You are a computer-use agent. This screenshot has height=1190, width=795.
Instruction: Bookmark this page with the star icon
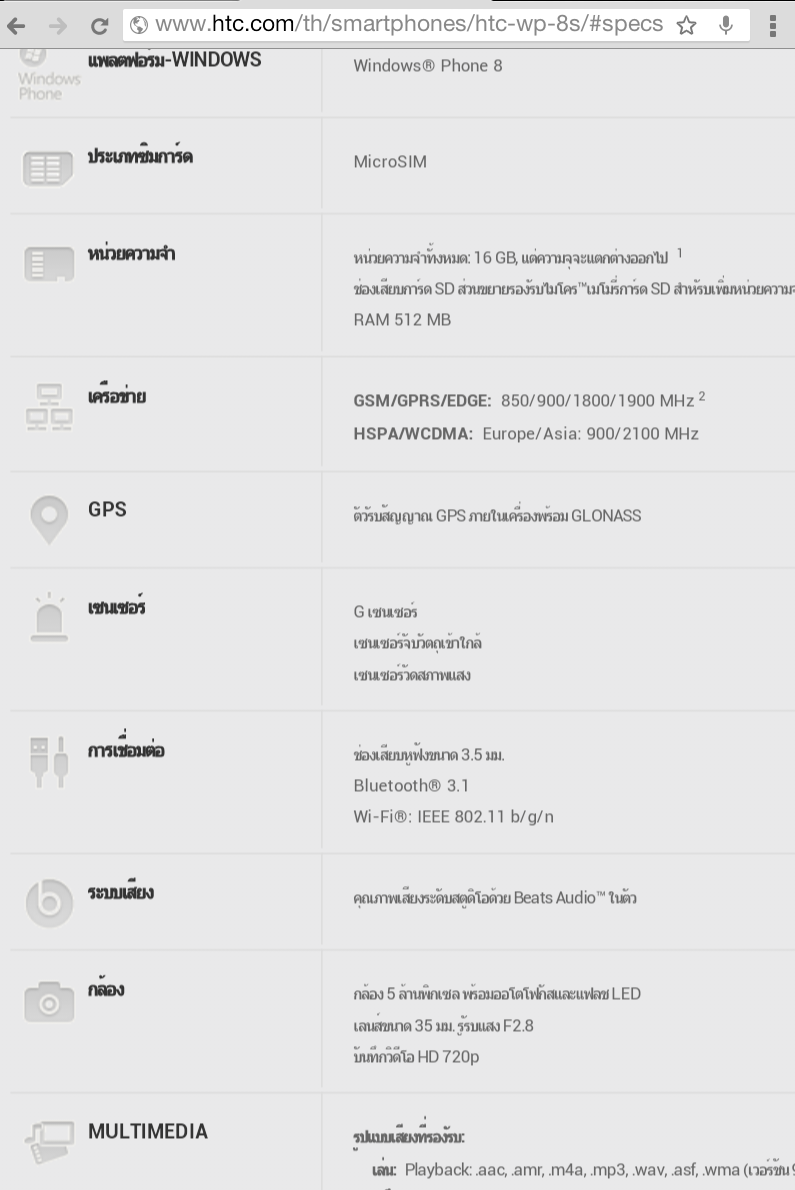coord(687,25)
